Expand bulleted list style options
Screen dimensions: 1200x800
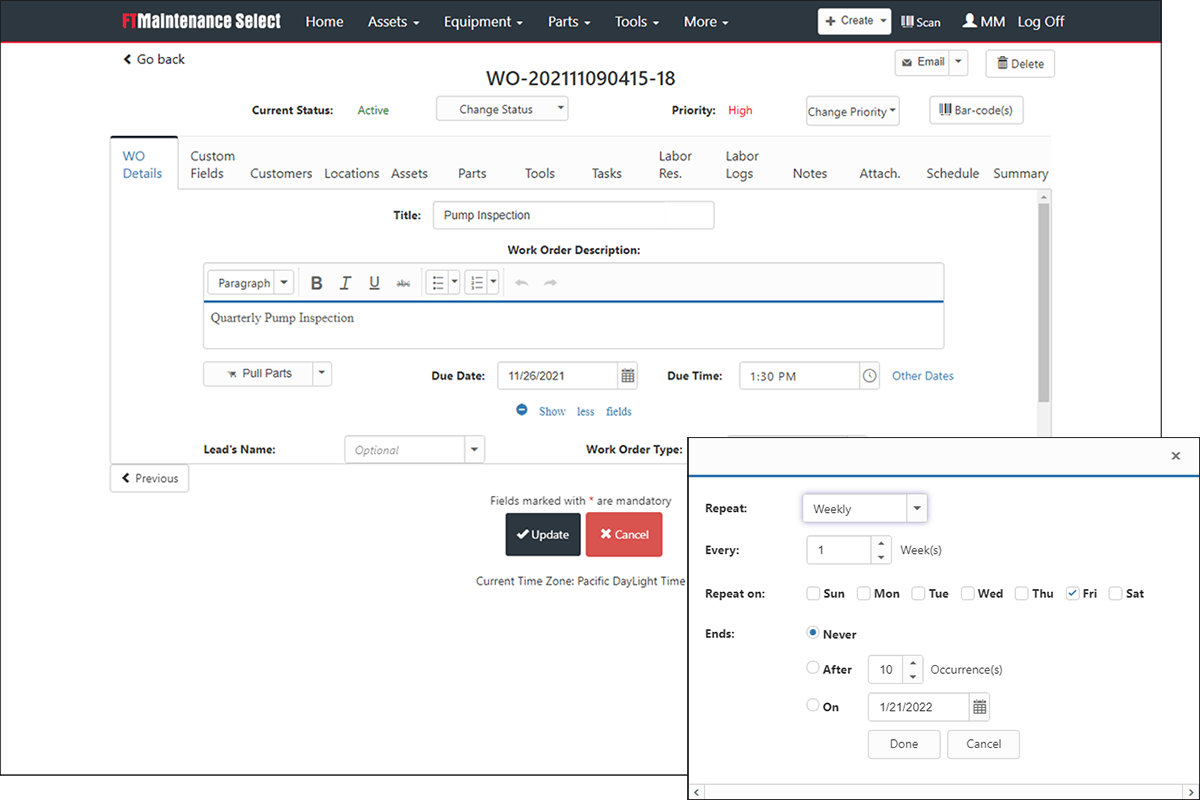pos(455,283)
